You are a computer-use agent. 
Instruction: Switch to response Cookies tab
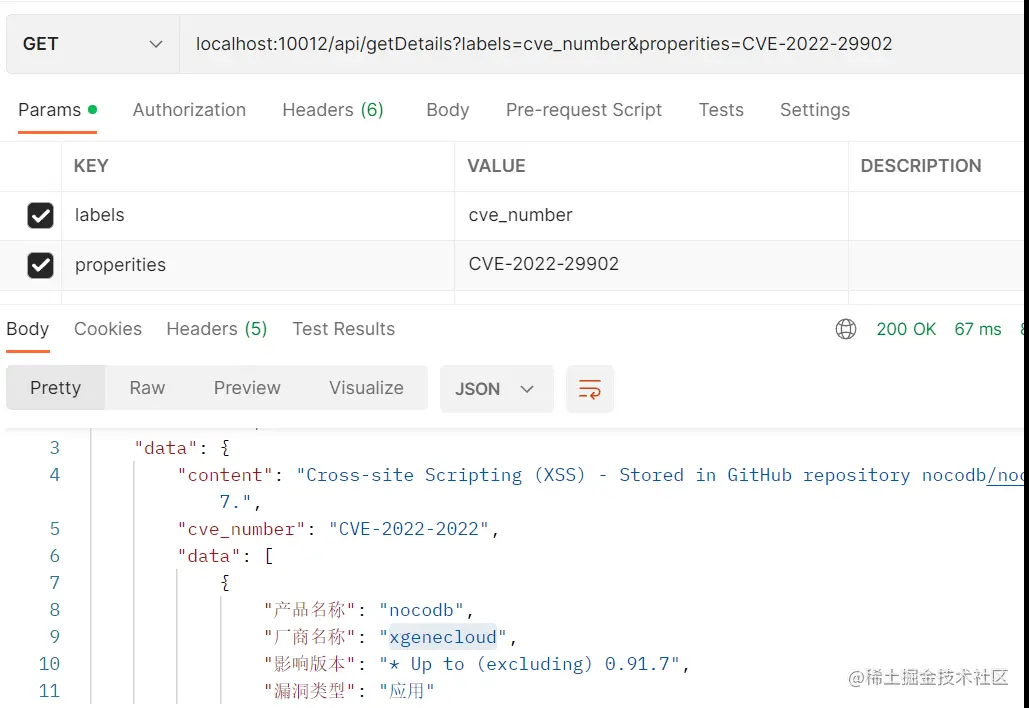click(x=108, y=329)
